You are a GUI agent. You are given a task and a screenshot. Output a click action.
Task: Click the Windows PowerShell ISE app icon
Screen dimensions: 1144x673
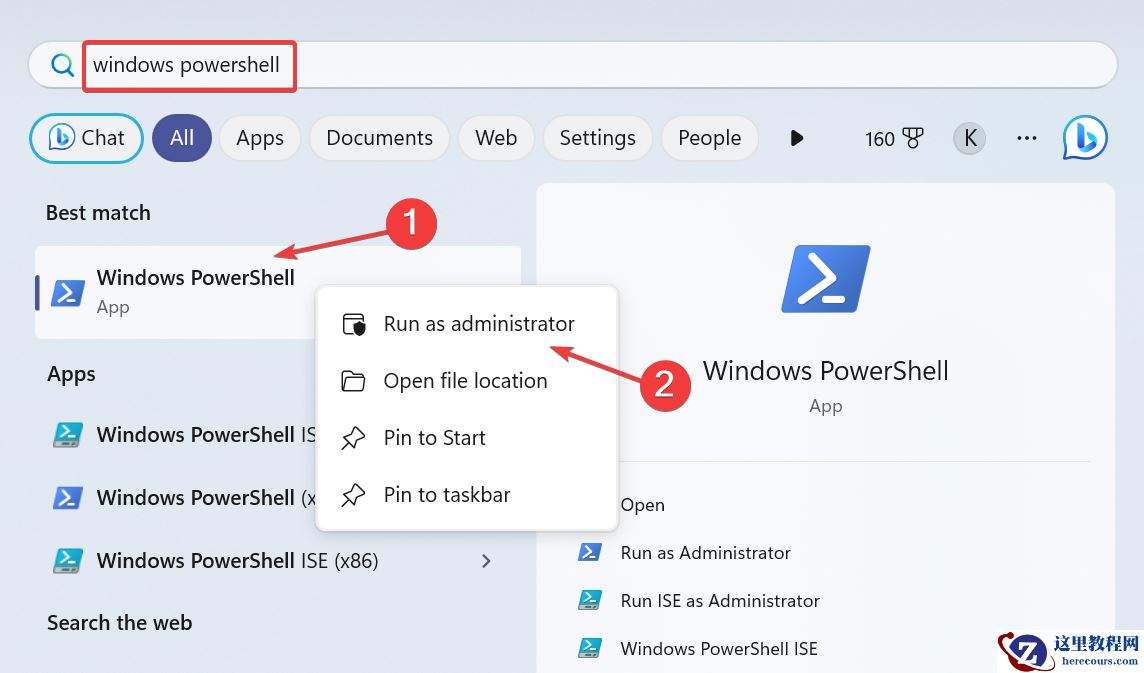[x=68, y=435]
